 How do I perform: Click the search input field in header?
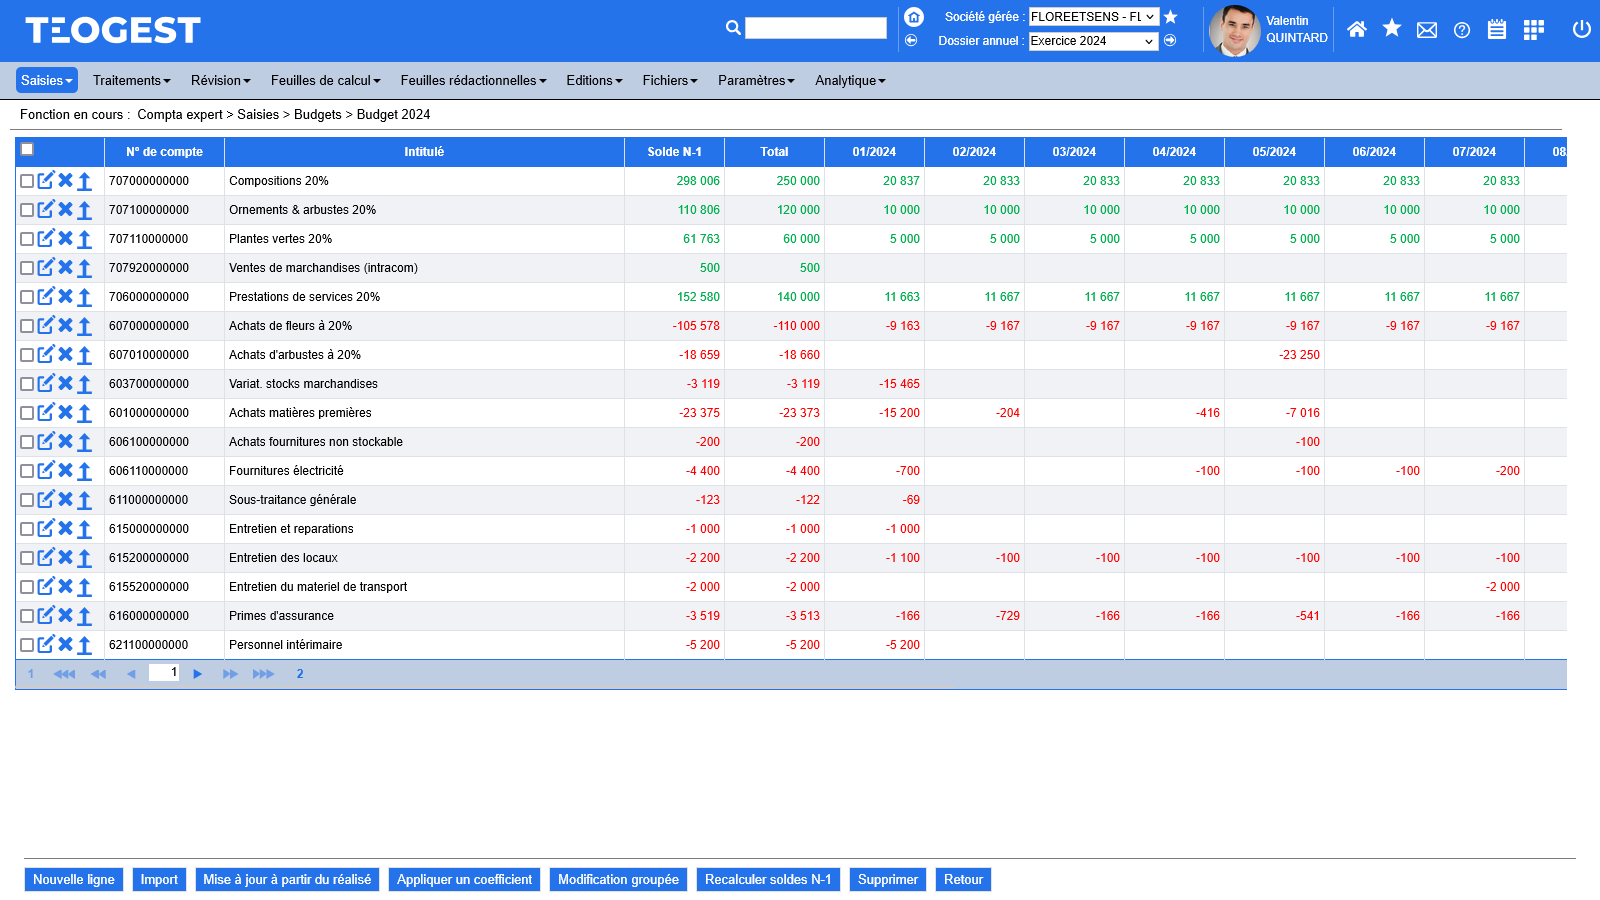pos(815,28)
